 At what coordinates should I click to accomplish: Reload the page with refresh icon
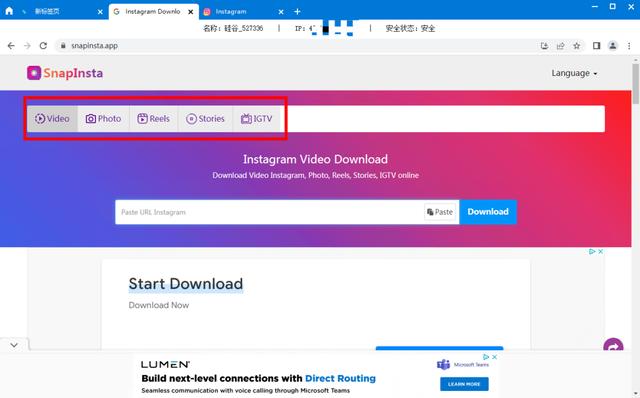tap(43, 46)
